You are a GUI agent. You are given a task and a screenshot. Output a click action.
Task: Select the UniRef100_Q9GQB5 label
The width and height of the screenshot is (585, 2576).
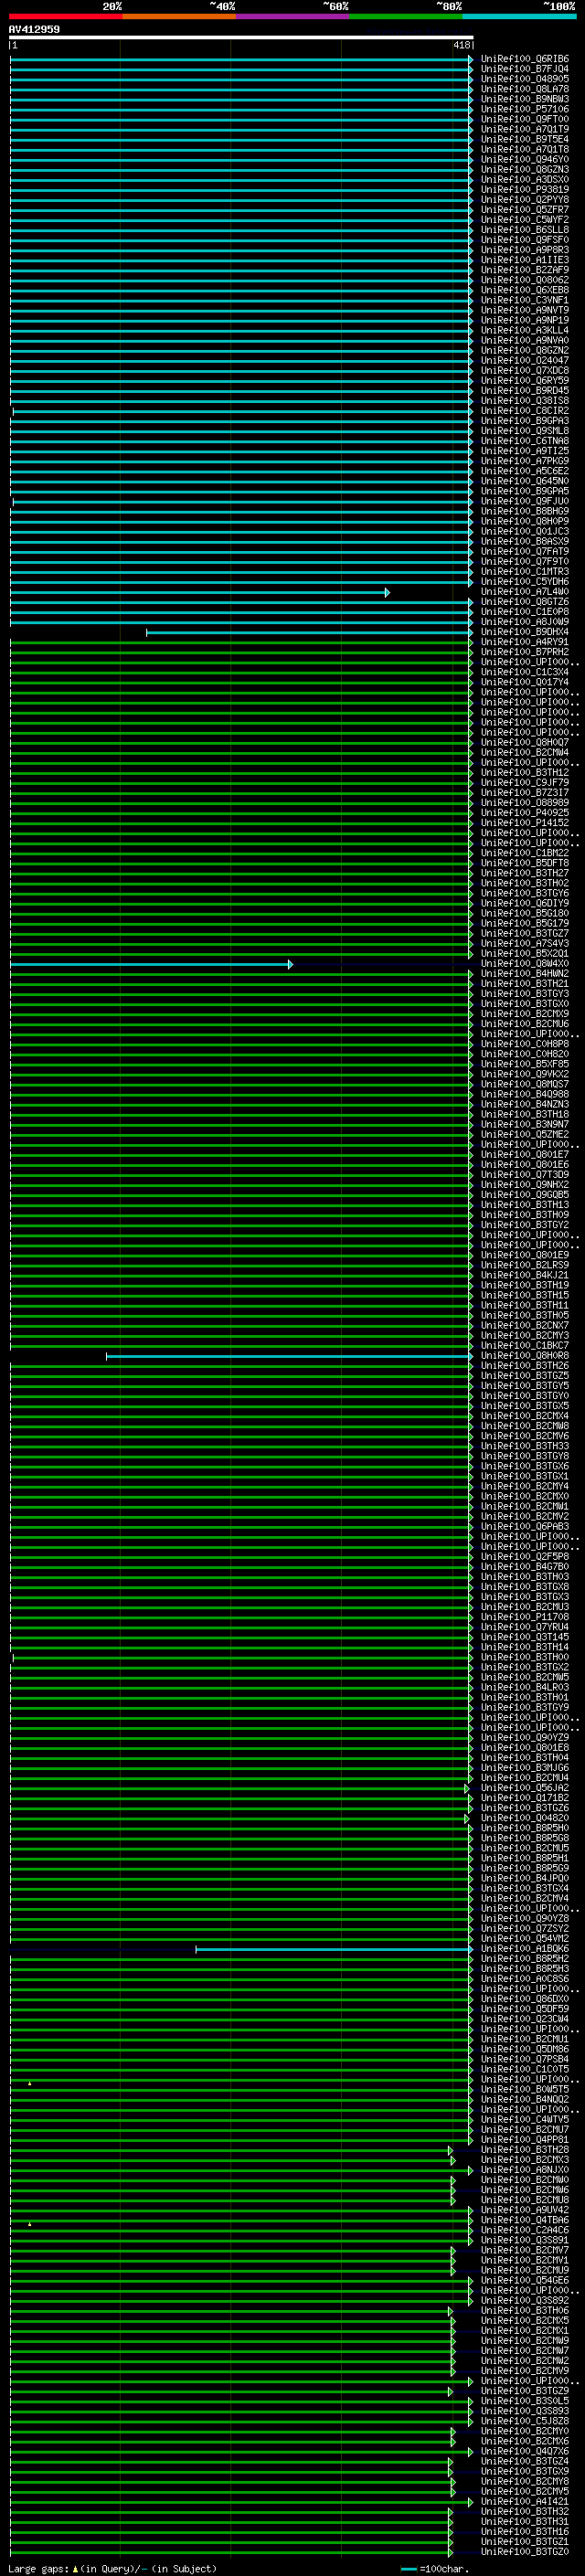click(525, 1195)
